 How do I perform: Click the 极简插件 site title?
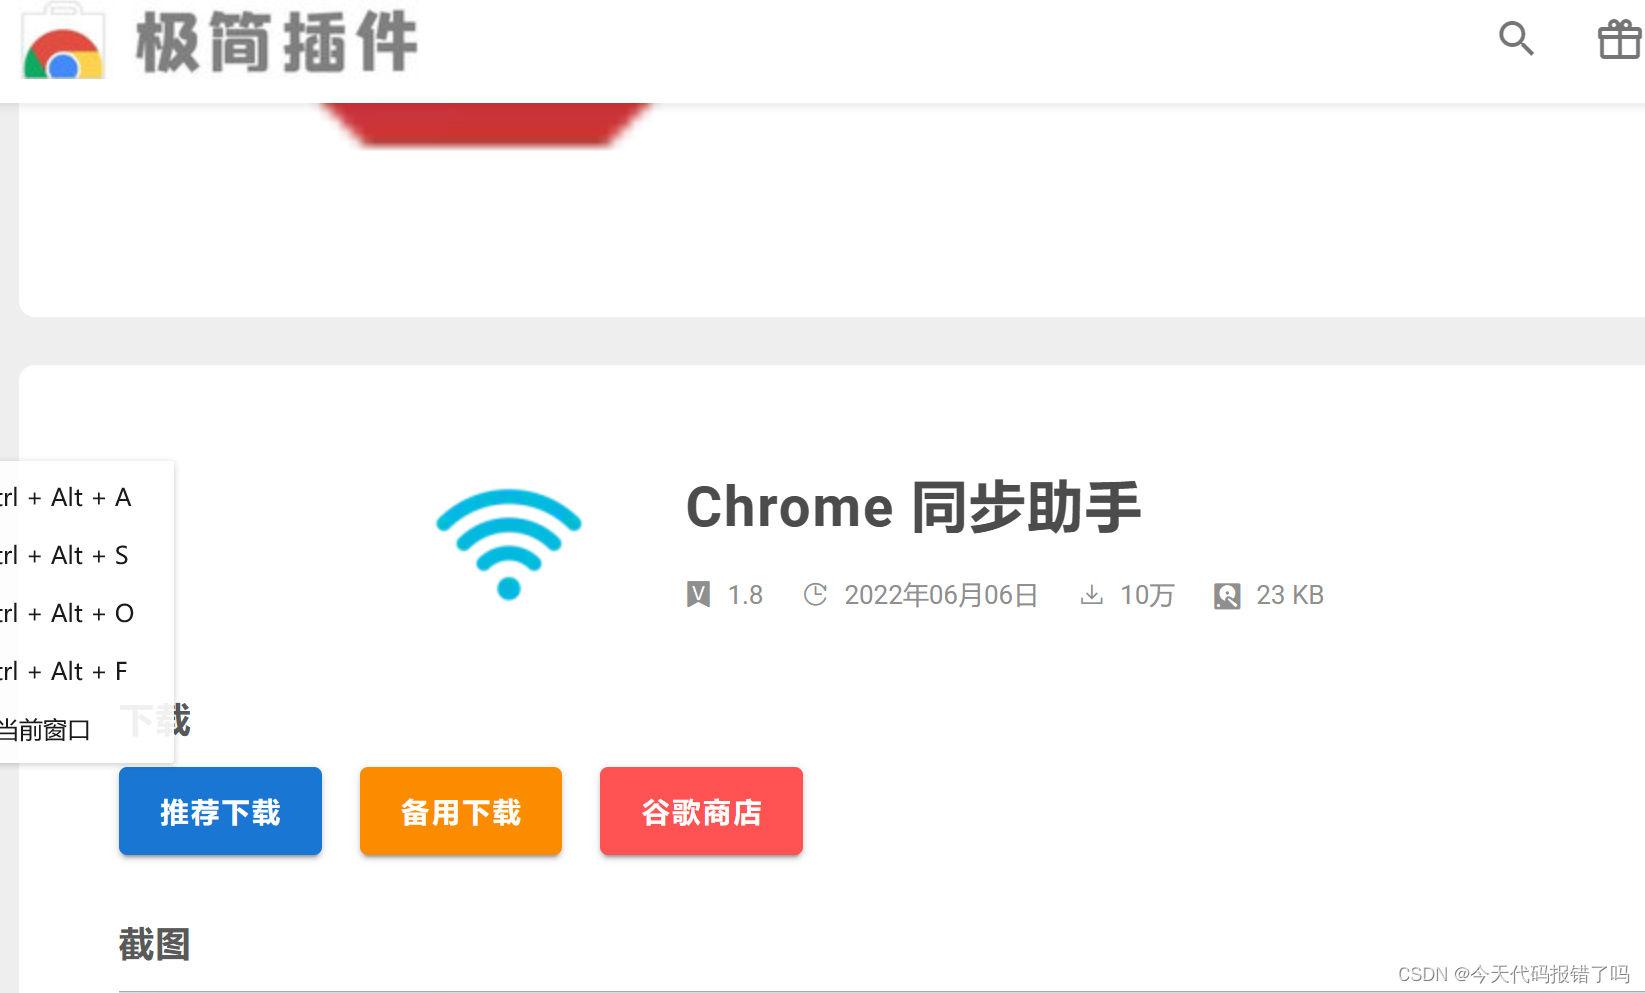277,42
